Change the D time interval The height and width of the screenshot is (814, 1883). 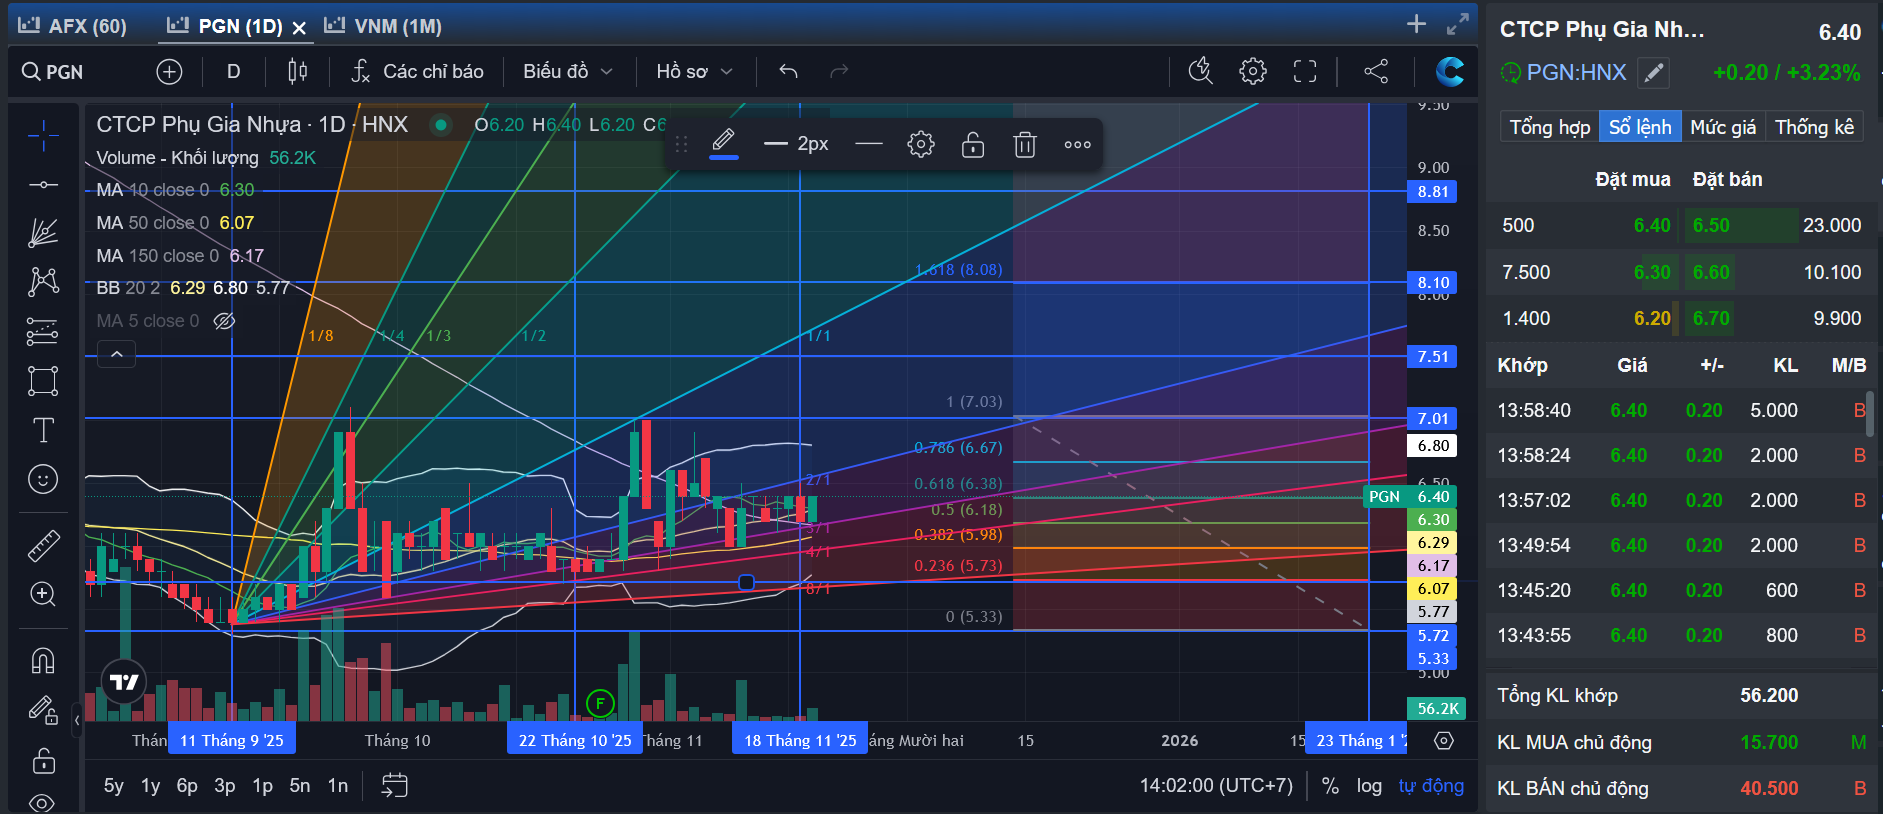[x=234, y=72]
